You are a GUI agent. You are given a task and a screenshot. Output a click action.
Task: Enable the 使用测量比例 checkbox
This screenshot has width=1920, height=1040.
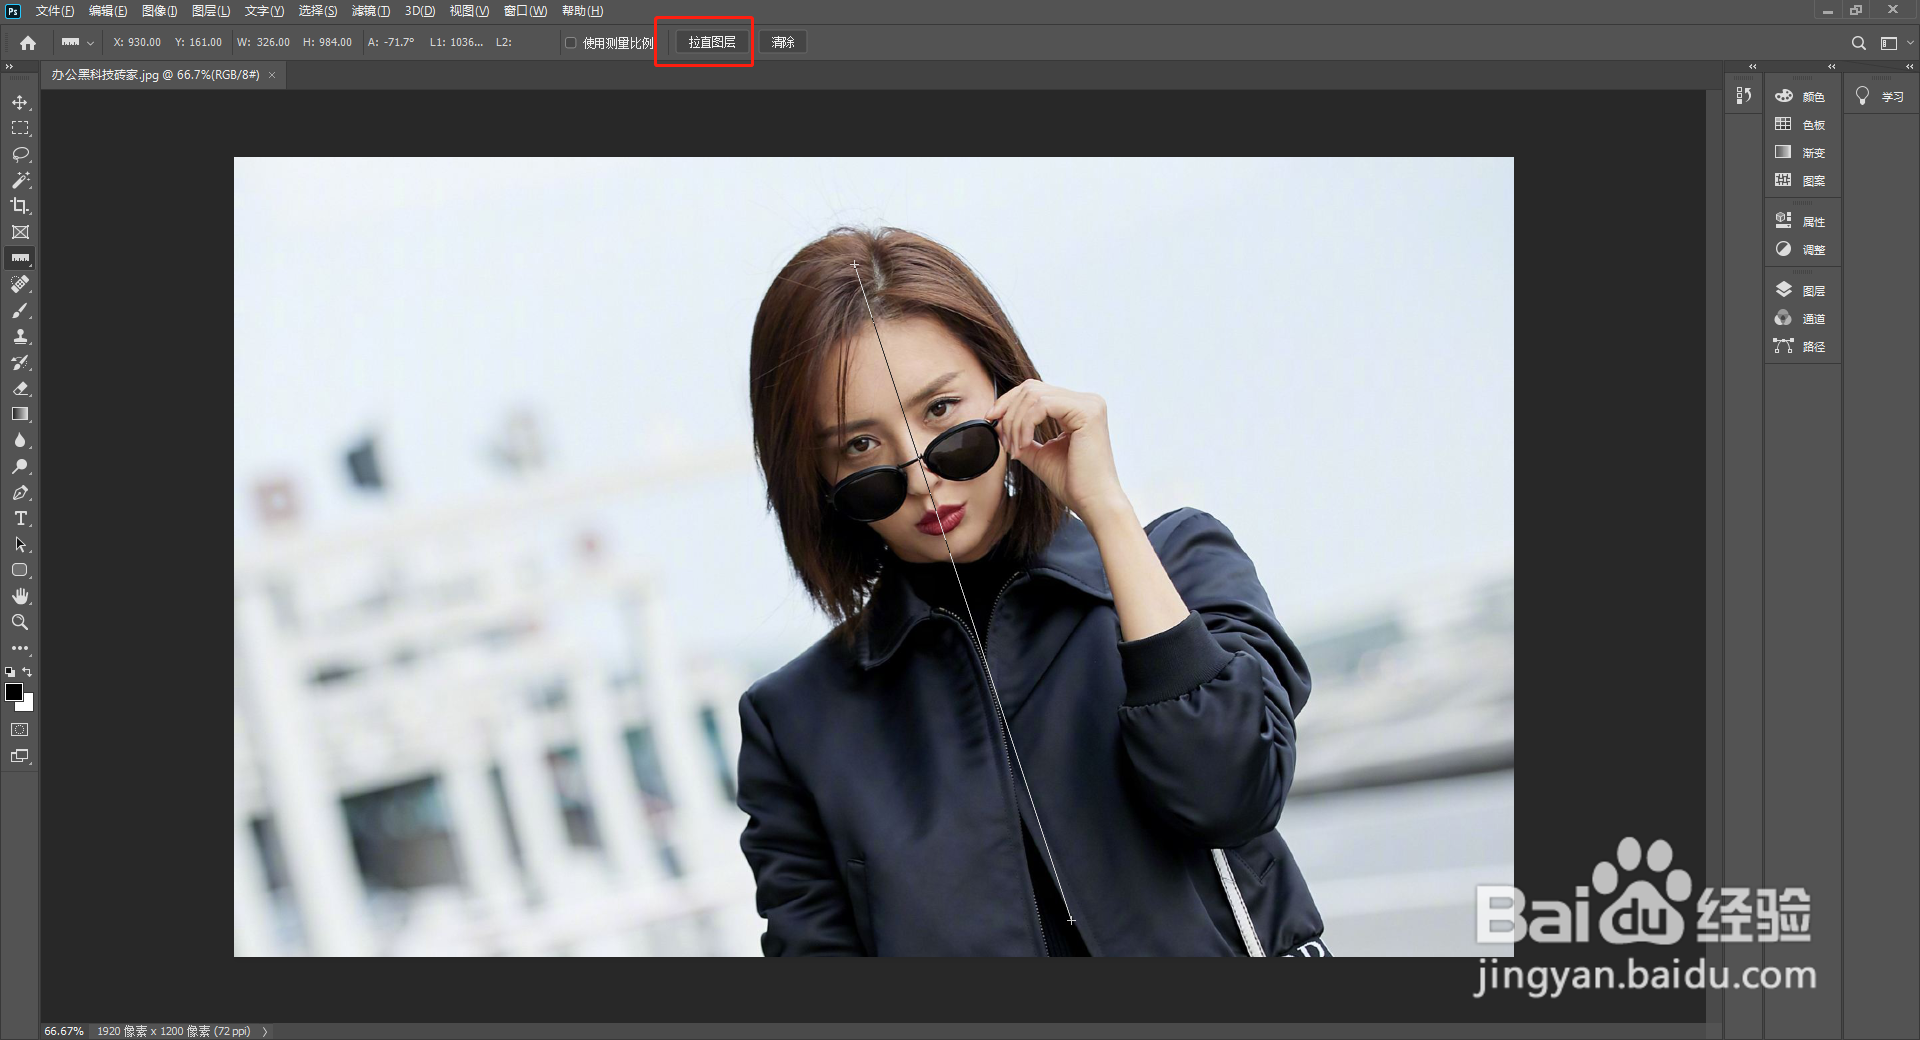tap(571, 43)
